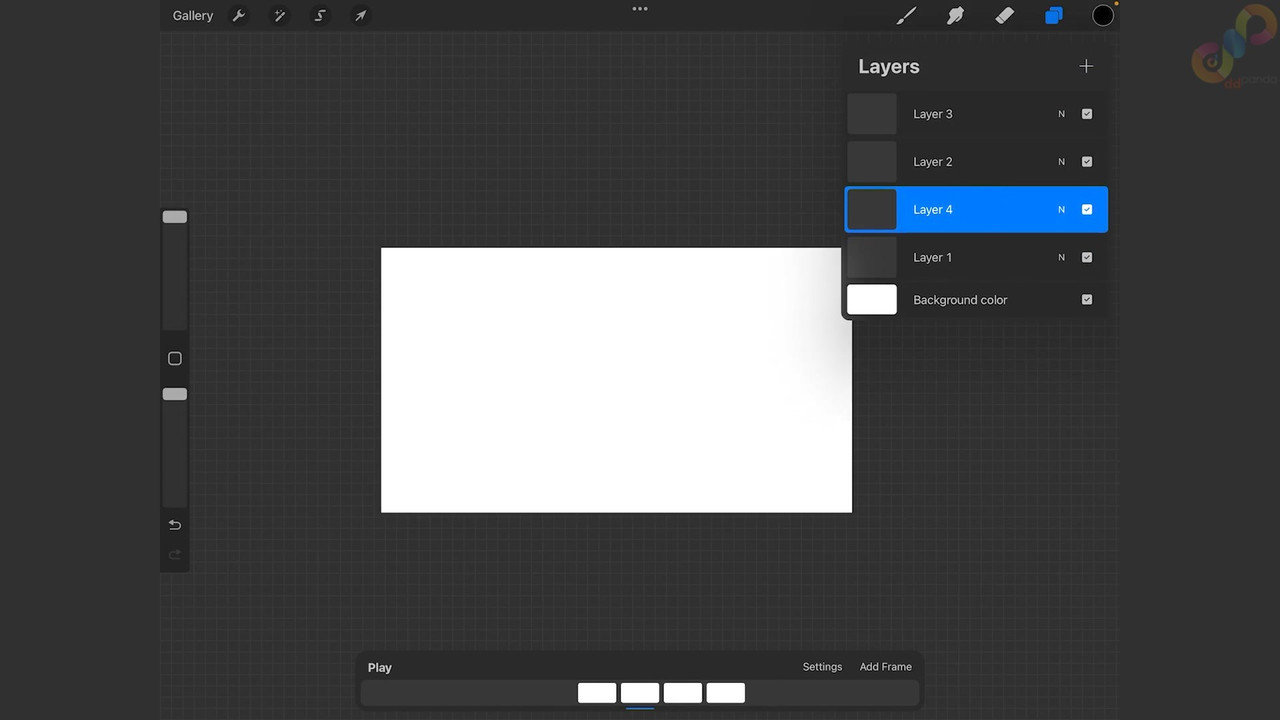This screenshot has width=1280, height=720.
Task: Open blend mode N for Layer 2
Action: click(1062, 162)
